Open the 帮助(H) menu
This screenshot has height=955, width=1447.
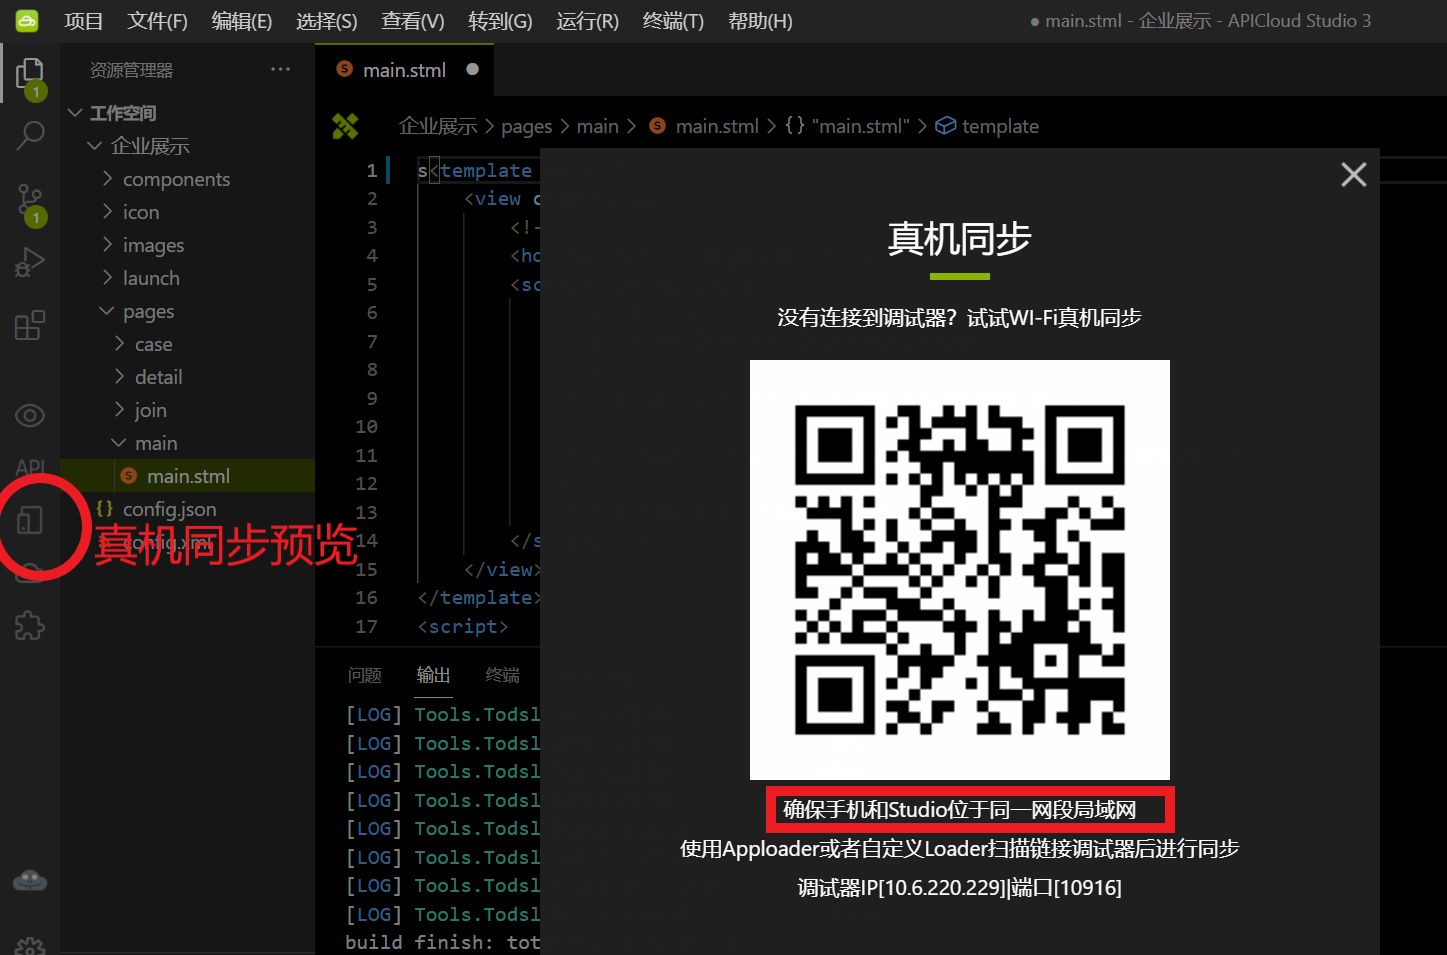(761, 21)
